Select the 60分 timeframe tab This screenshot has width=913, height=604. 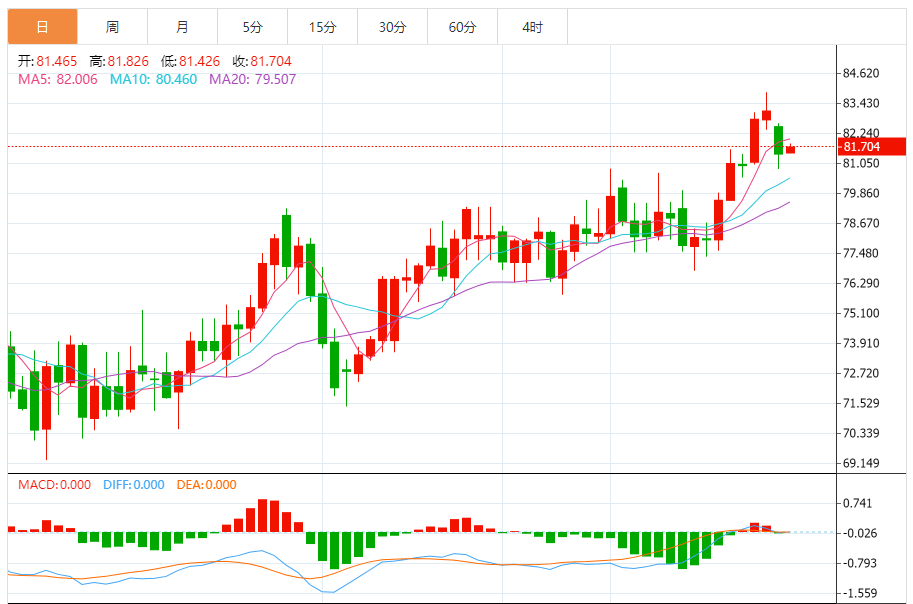coord(462,27)
